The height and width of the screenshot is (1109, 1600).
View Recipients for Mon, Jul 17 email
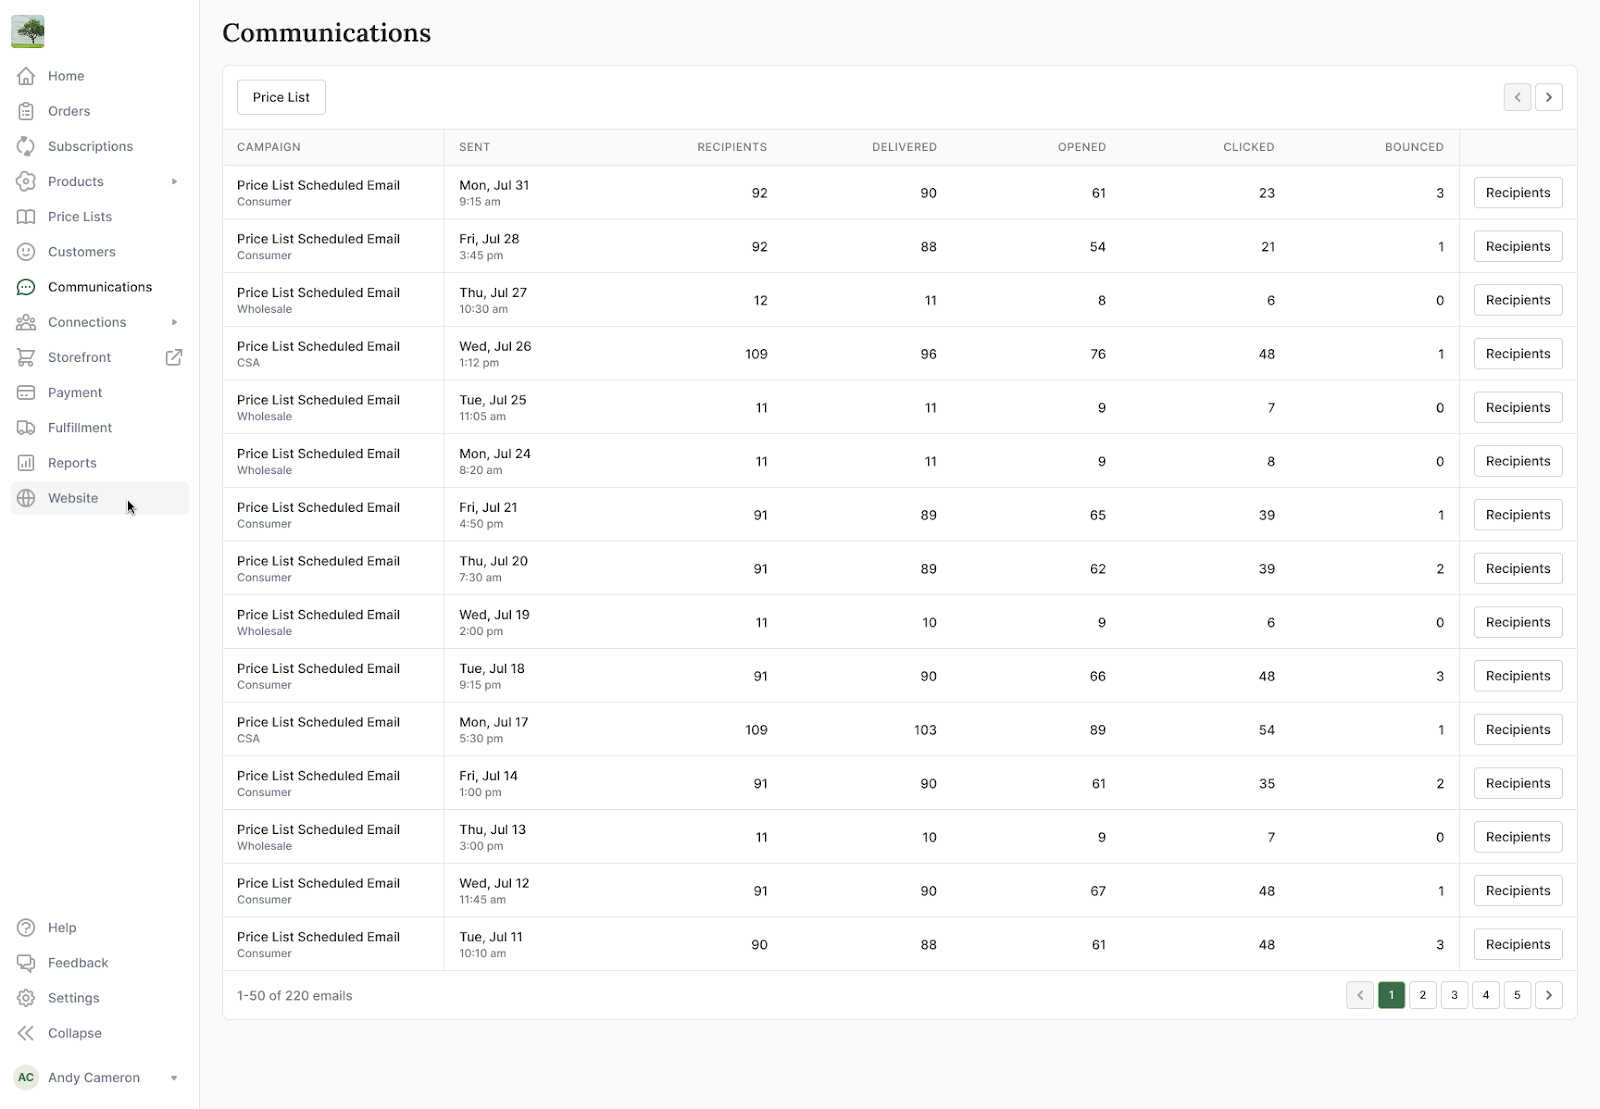pyautogui.click(x=1518, y=730)
